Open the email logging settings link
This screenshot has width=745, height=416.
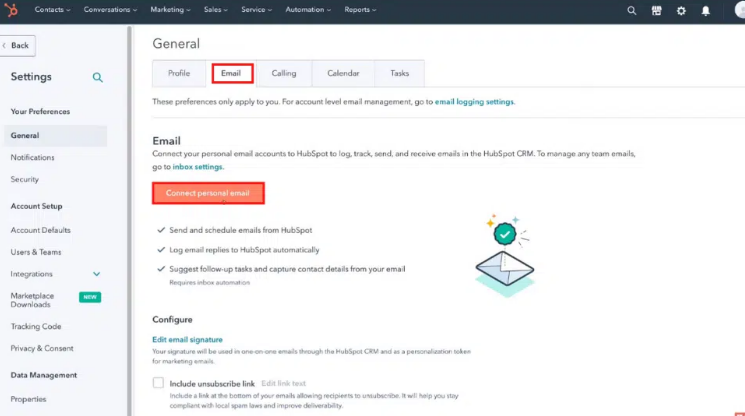point(474,102)
